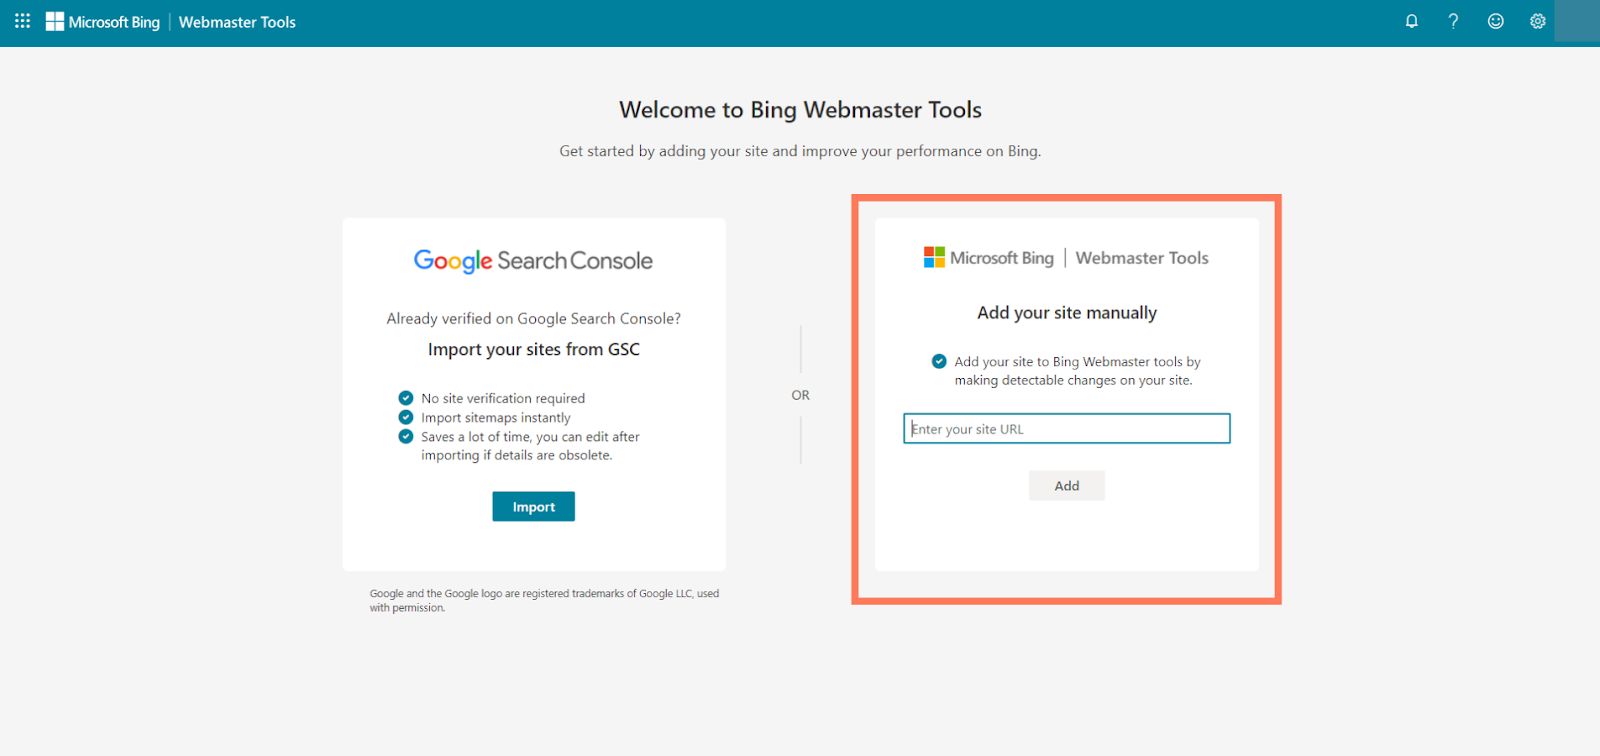
Task: Click the Google trademark footnote text
Action: click(544, 600)
